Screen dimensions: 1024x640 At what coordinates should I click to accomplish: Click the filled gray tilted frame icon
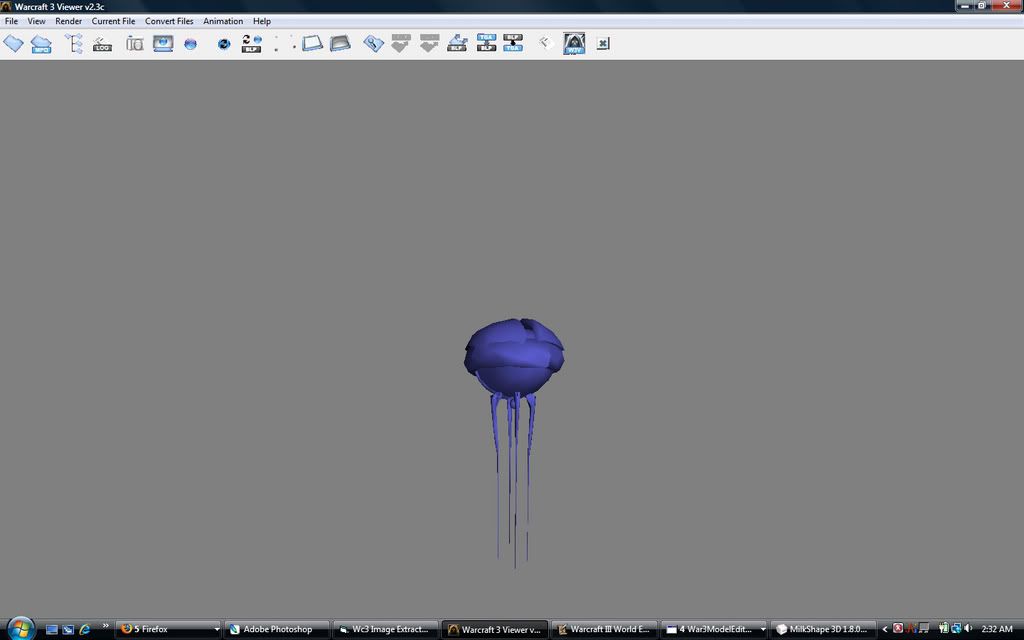[340, 44]
